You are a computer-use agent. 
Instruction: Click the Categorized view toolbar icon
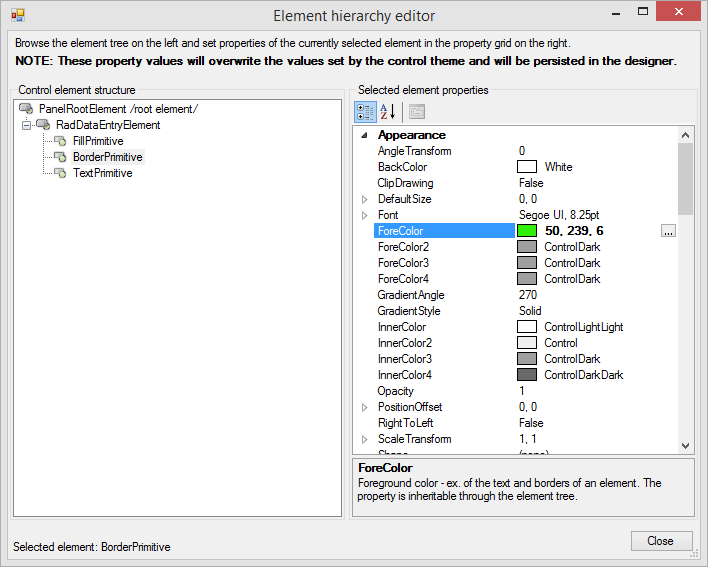[x=365, y=112]
